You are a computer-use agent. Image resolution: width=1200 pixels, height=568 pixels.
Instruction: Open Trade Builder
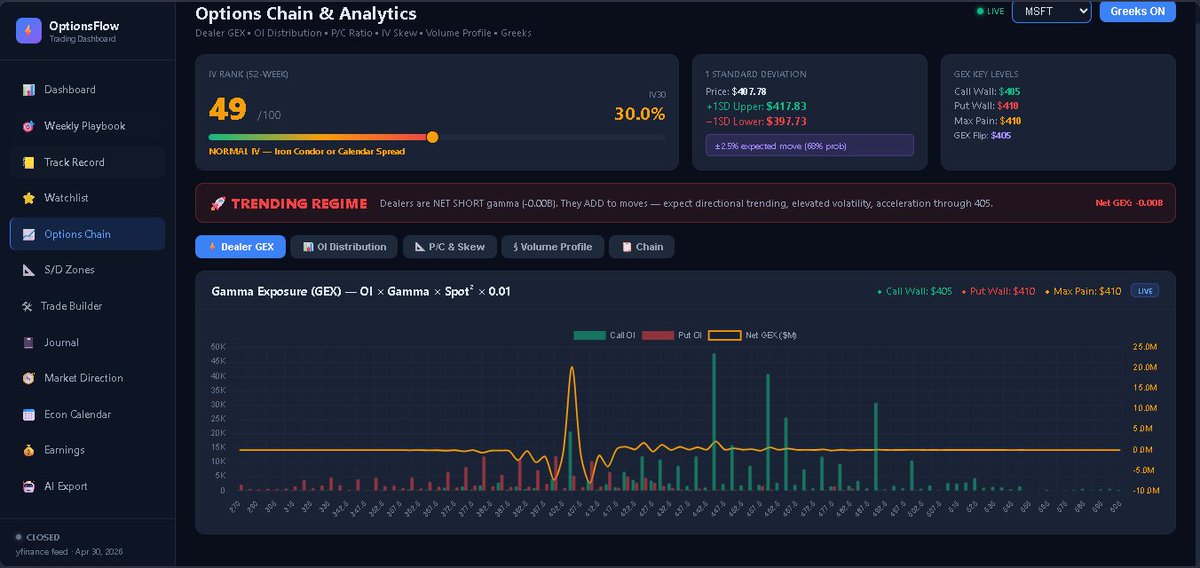[x=87, y=306]
